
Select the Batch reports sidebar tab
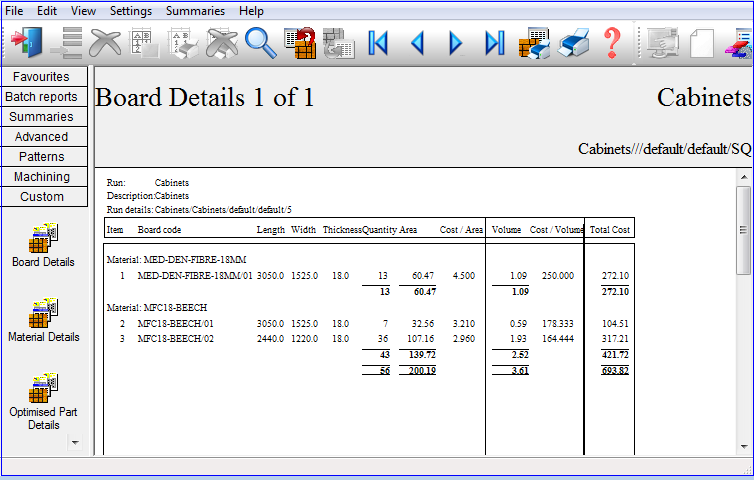[x=44, y=97]
